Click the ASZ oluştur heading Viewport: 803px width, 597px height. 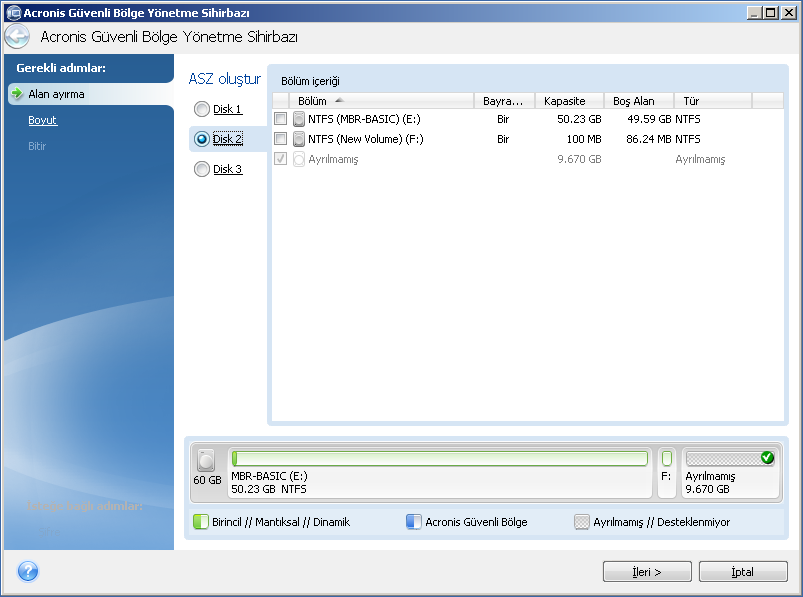click(x=224, y=79)
